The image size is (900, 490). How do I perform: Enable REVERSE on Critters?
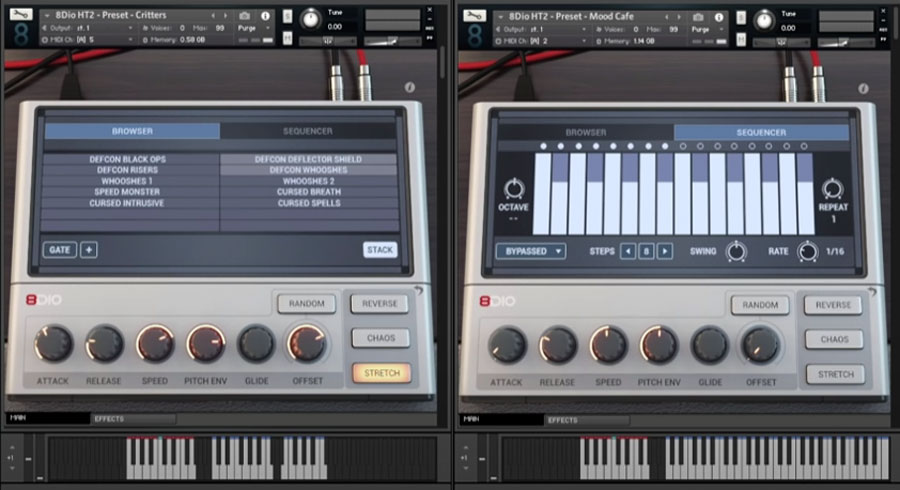[379, 304]
